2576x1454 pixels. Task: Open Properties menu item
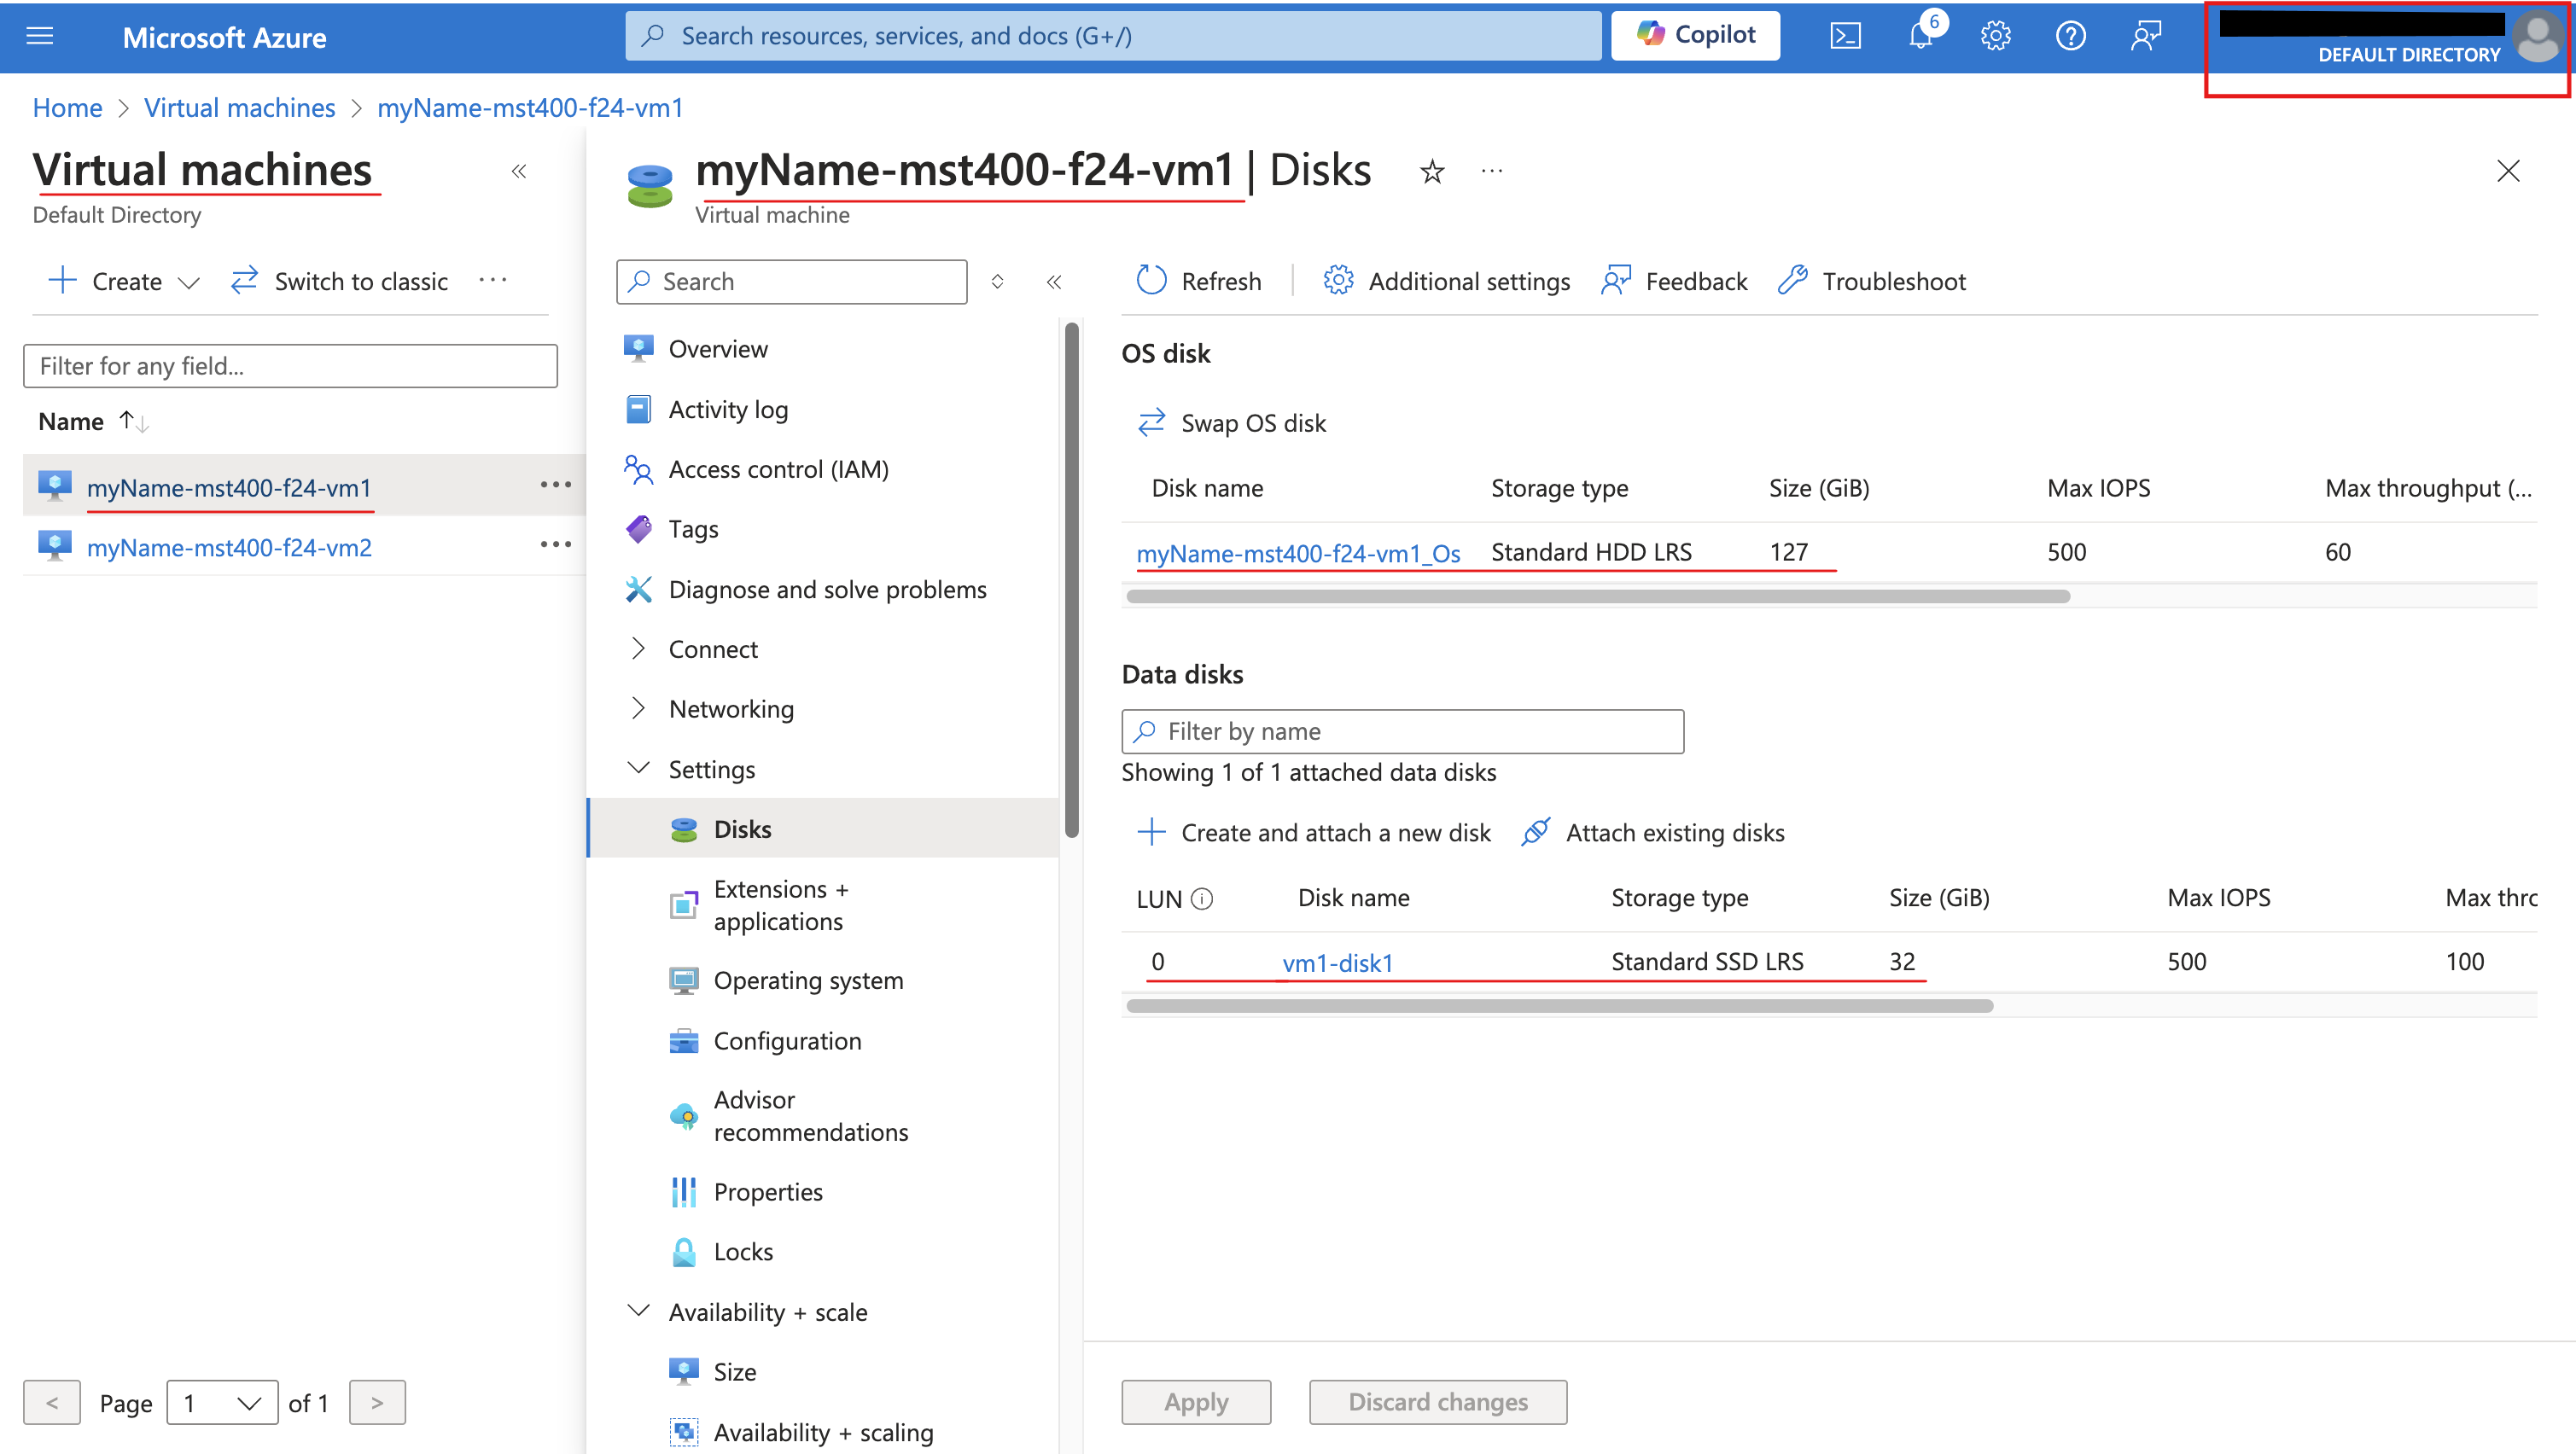[767, 1192]
